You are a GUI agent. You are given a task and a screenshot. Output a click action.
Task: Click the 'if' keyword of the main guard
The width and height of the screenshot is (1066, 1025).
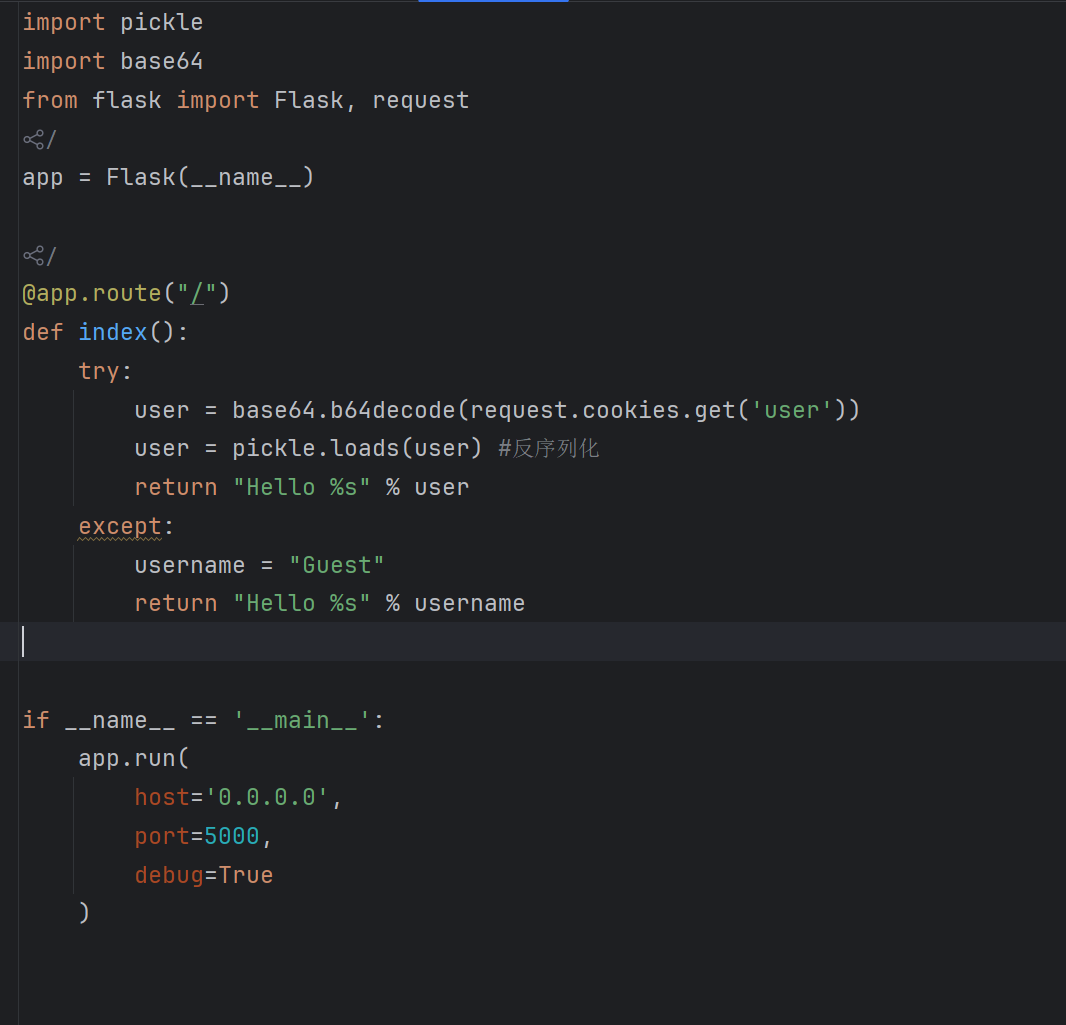(x=36, y=720)
